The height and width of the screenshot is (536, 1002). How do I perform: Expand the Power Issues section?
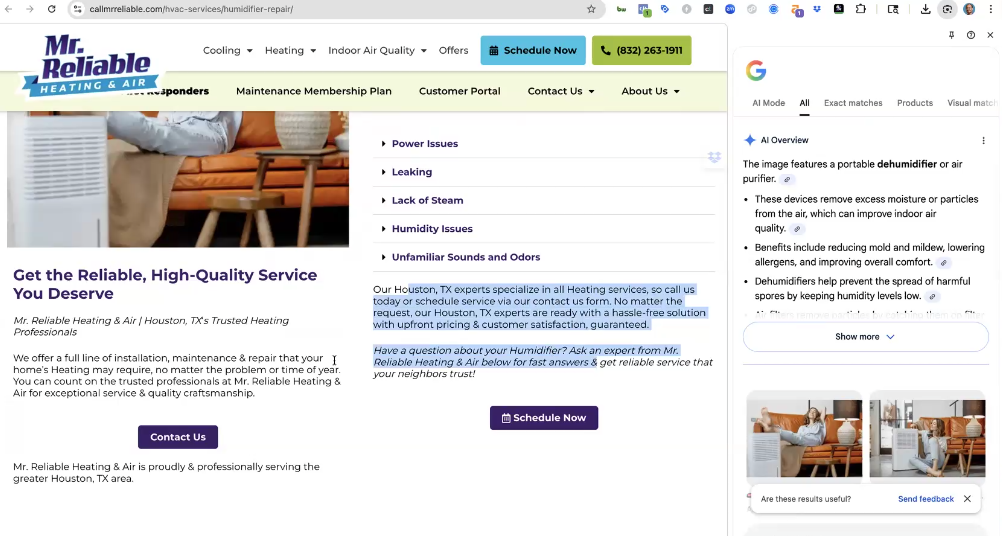[424, 144]
